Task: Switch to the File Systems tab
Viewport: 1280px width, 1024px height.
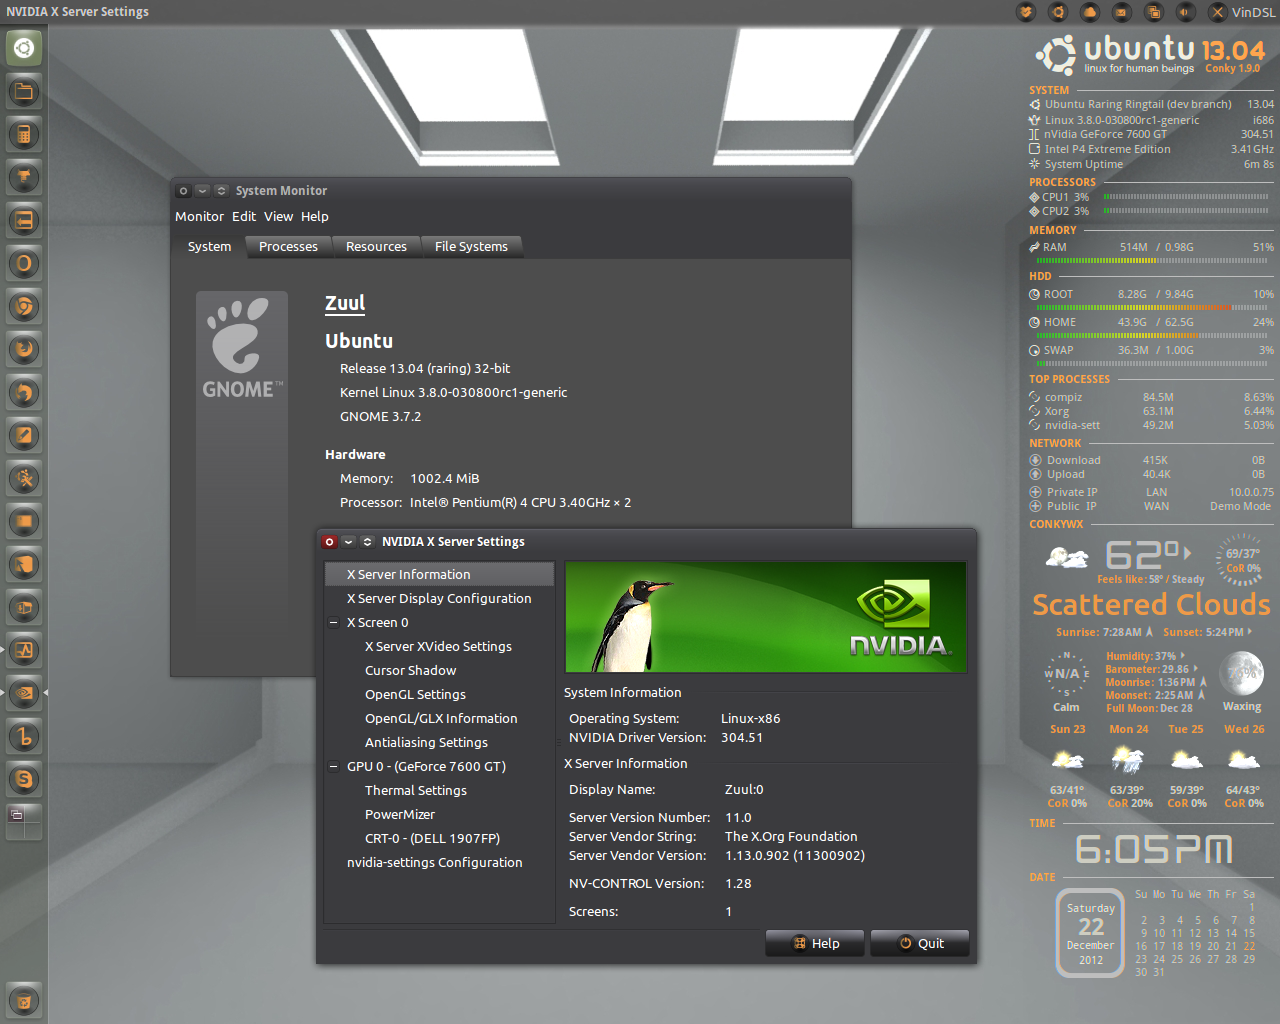Action: [471, 246]
